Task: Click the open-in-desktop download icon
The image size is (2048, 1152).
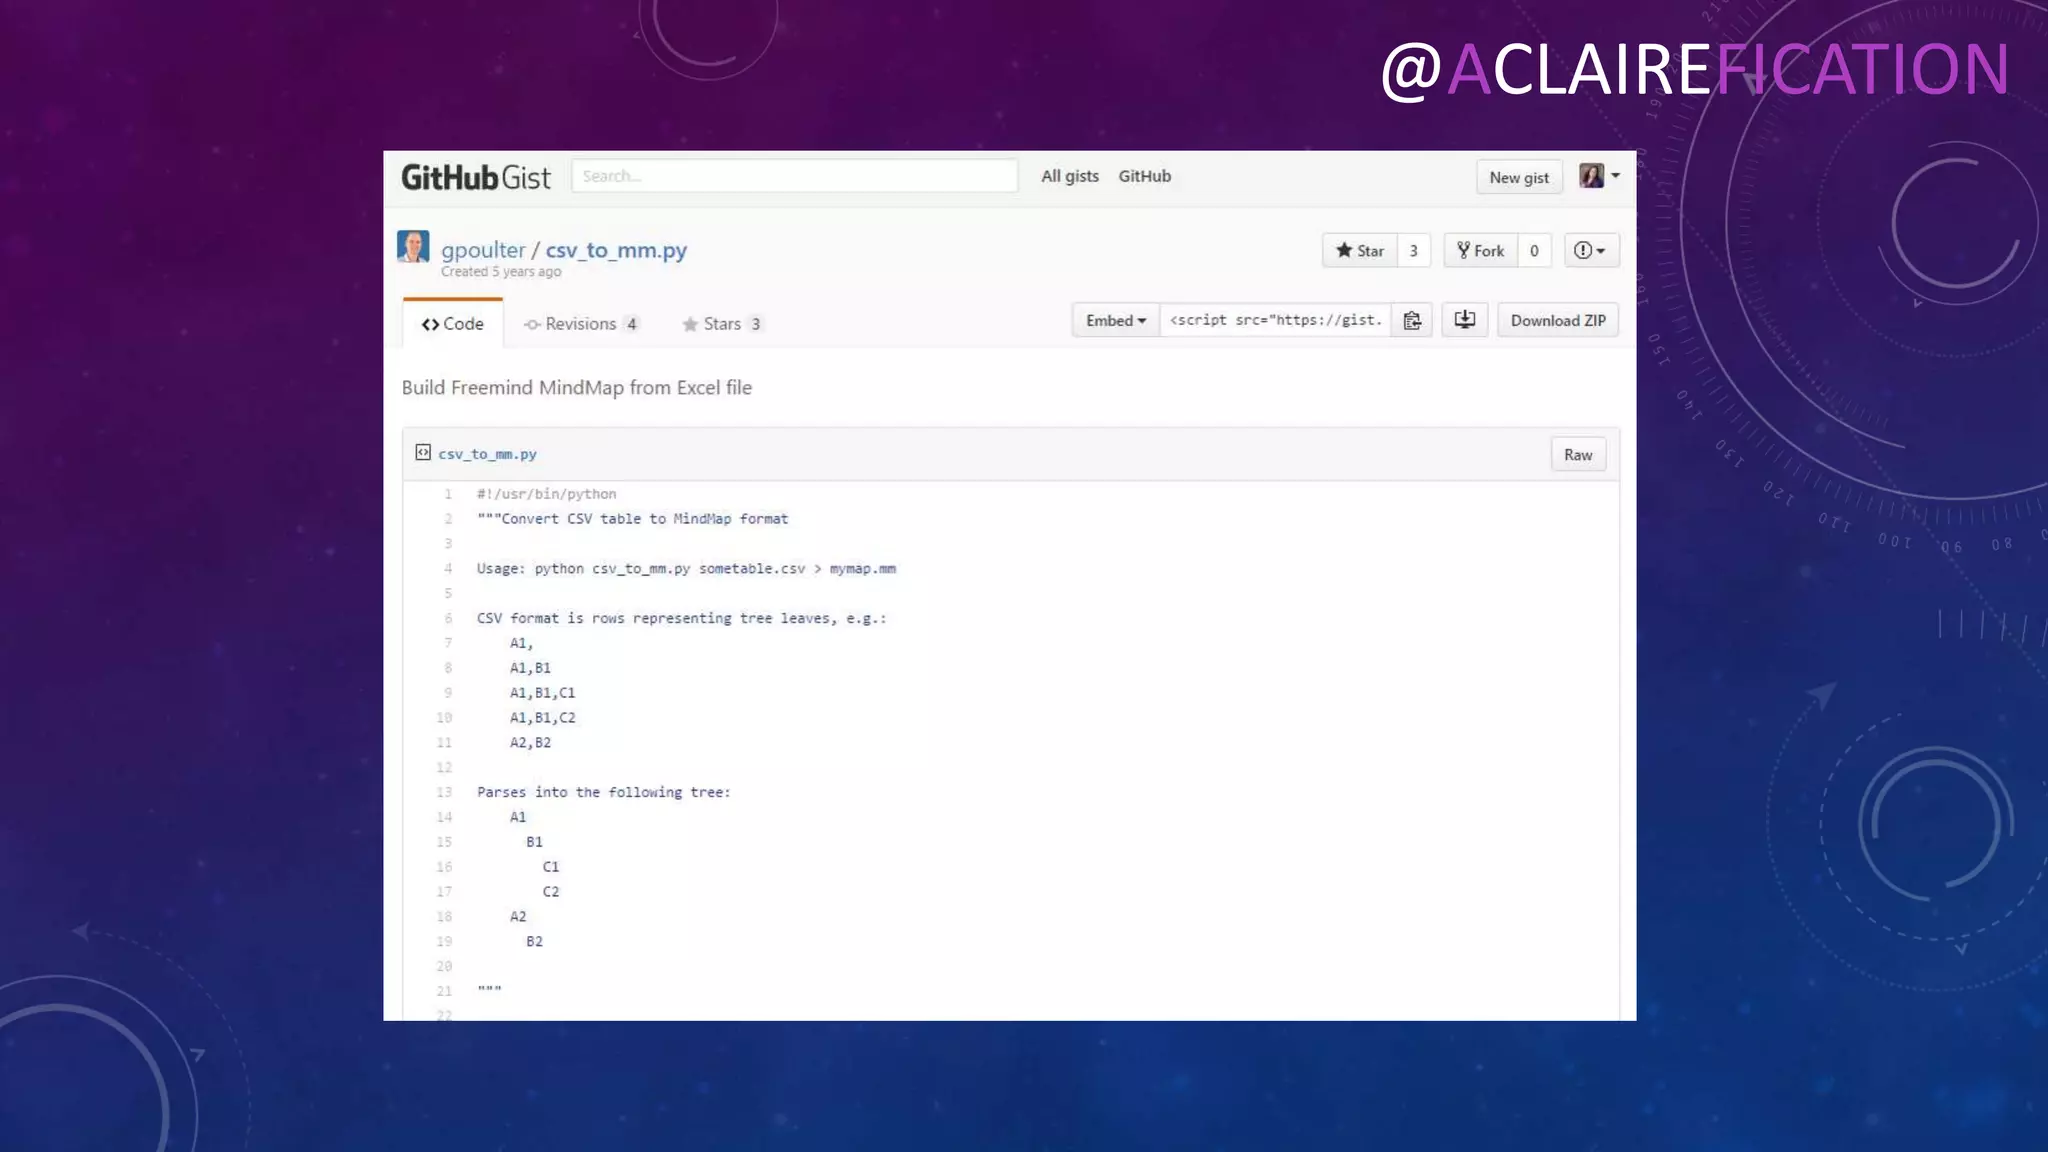Action: tap(1464, 320)
